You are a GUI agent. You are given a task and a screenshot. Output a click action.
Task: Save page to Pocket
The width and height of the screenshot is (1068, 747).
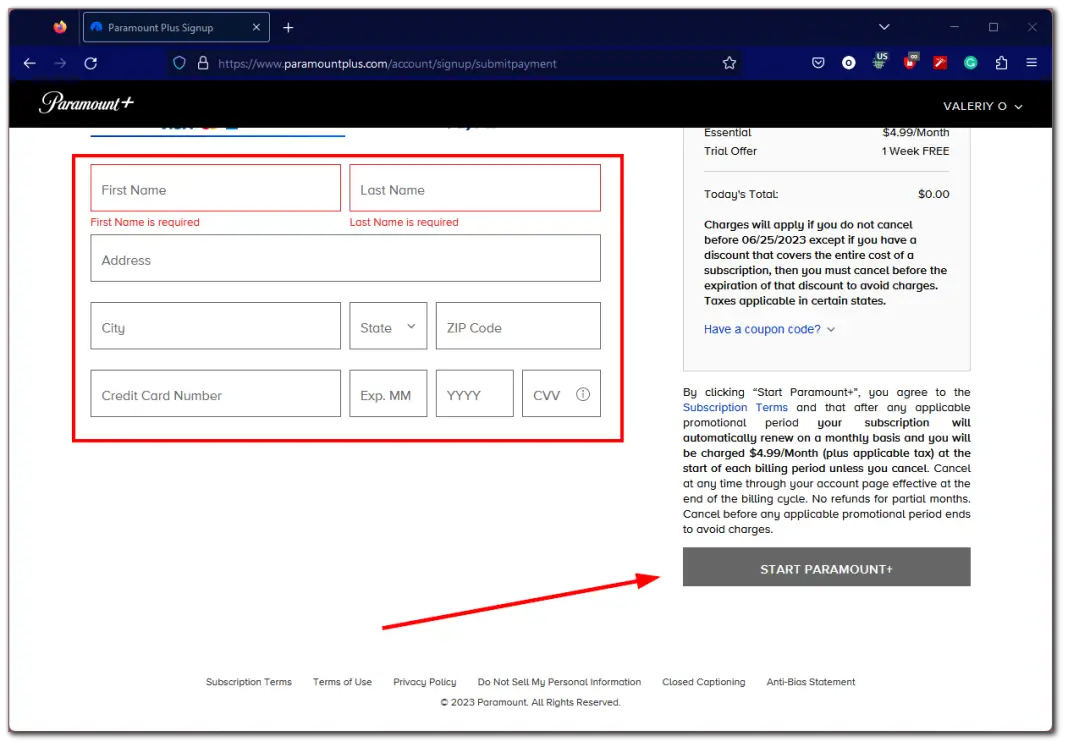coord(818,62)
